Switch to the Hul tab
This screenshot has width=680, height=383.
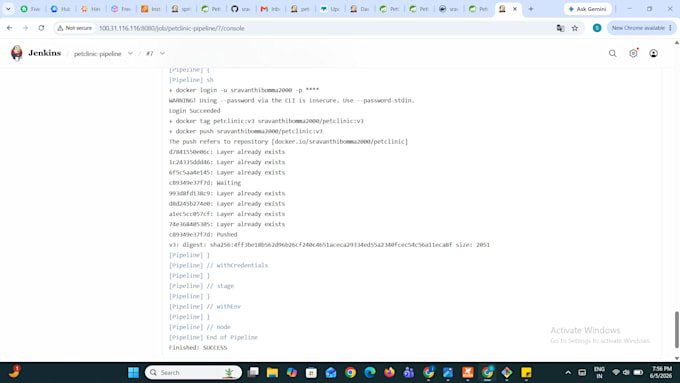(x=61, y=9)
